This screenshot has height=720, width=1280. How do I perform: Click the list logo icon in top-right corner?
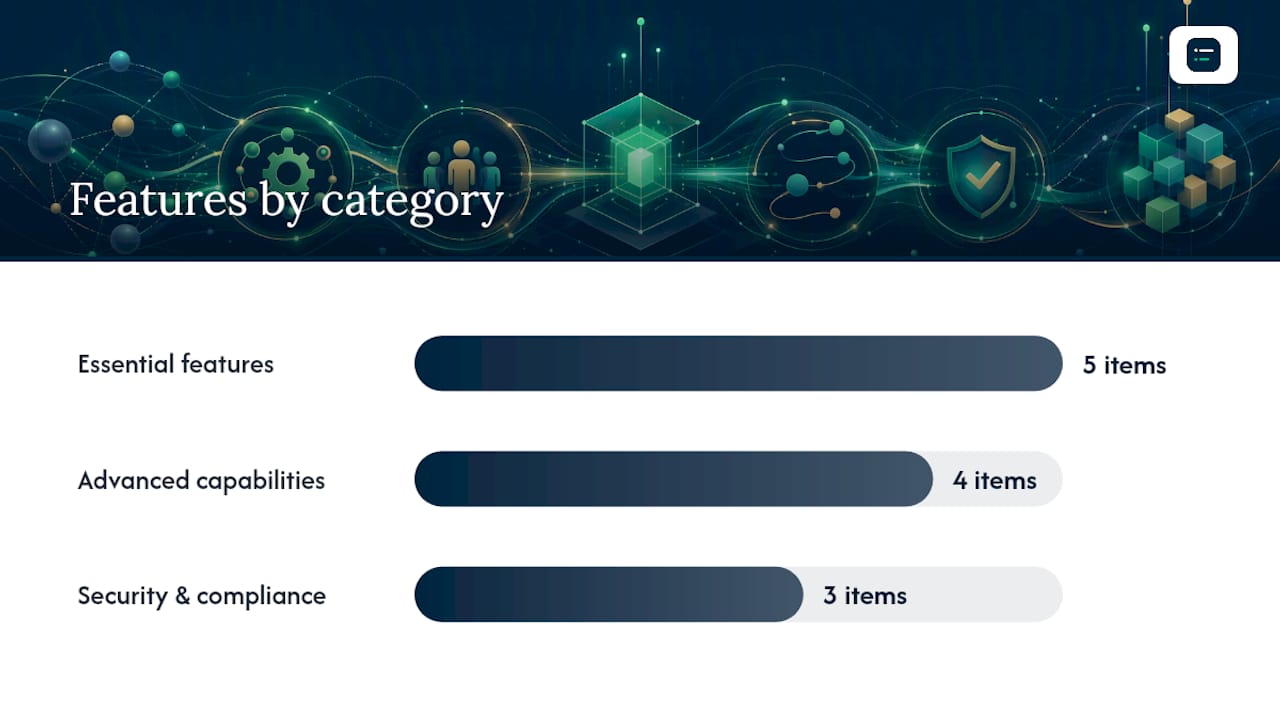[x=1203, y=55]
